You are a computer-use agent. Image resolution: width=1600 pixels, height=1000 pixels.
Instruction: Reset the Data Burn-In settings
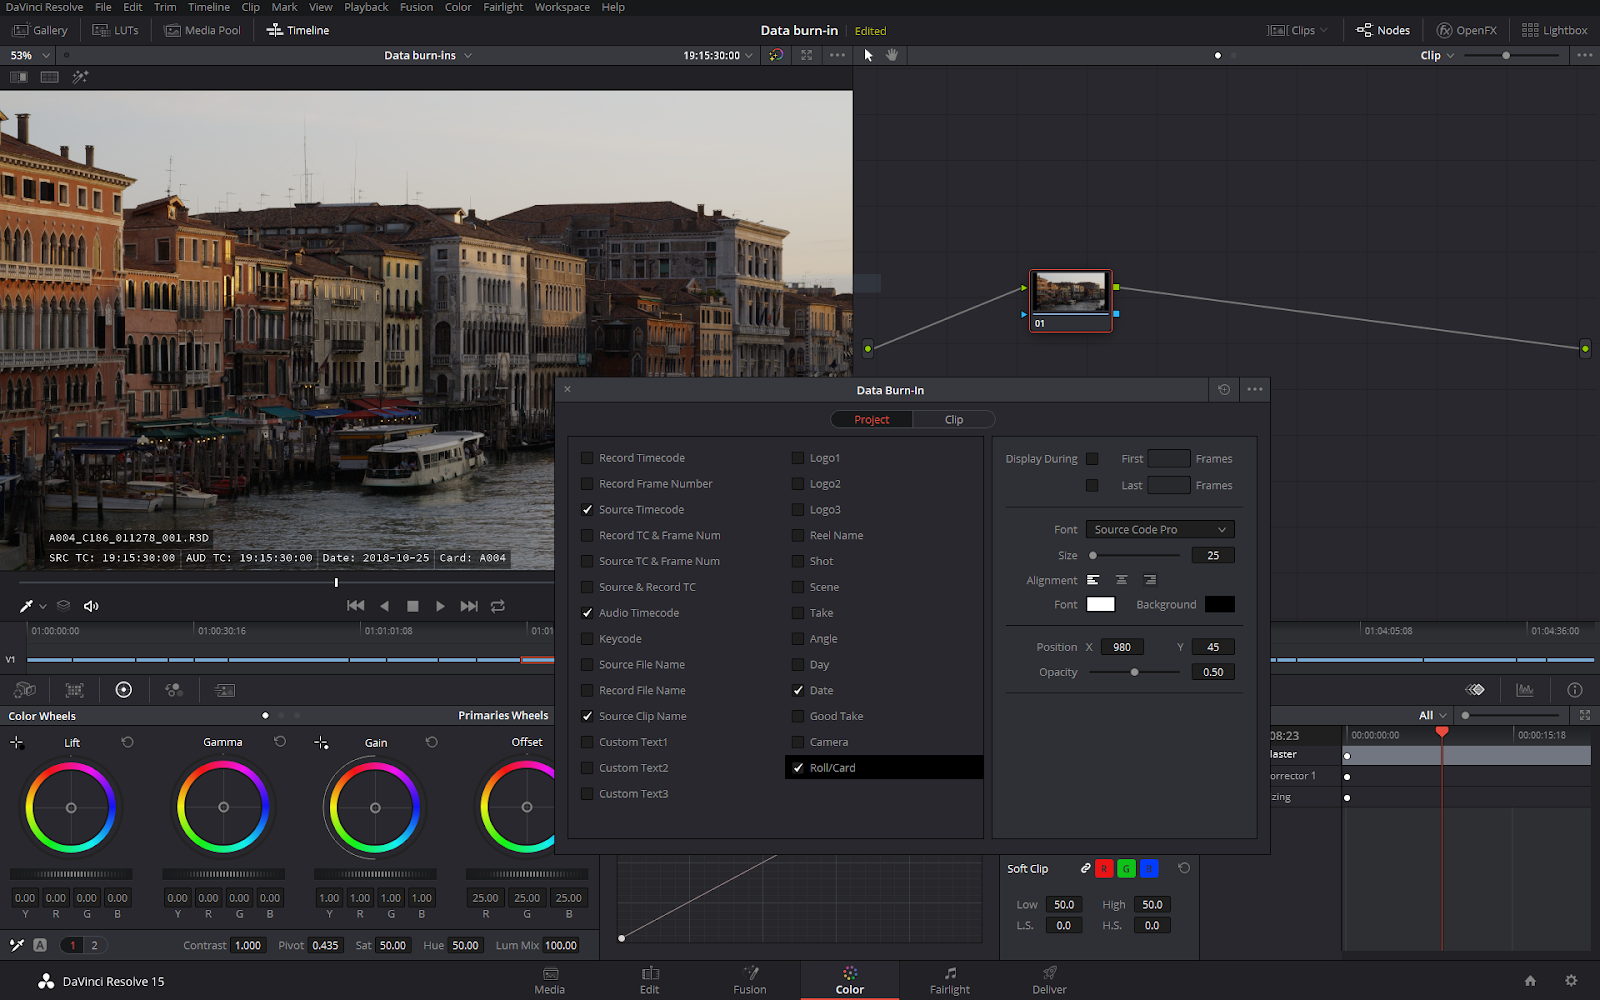tap(1224, 390)
